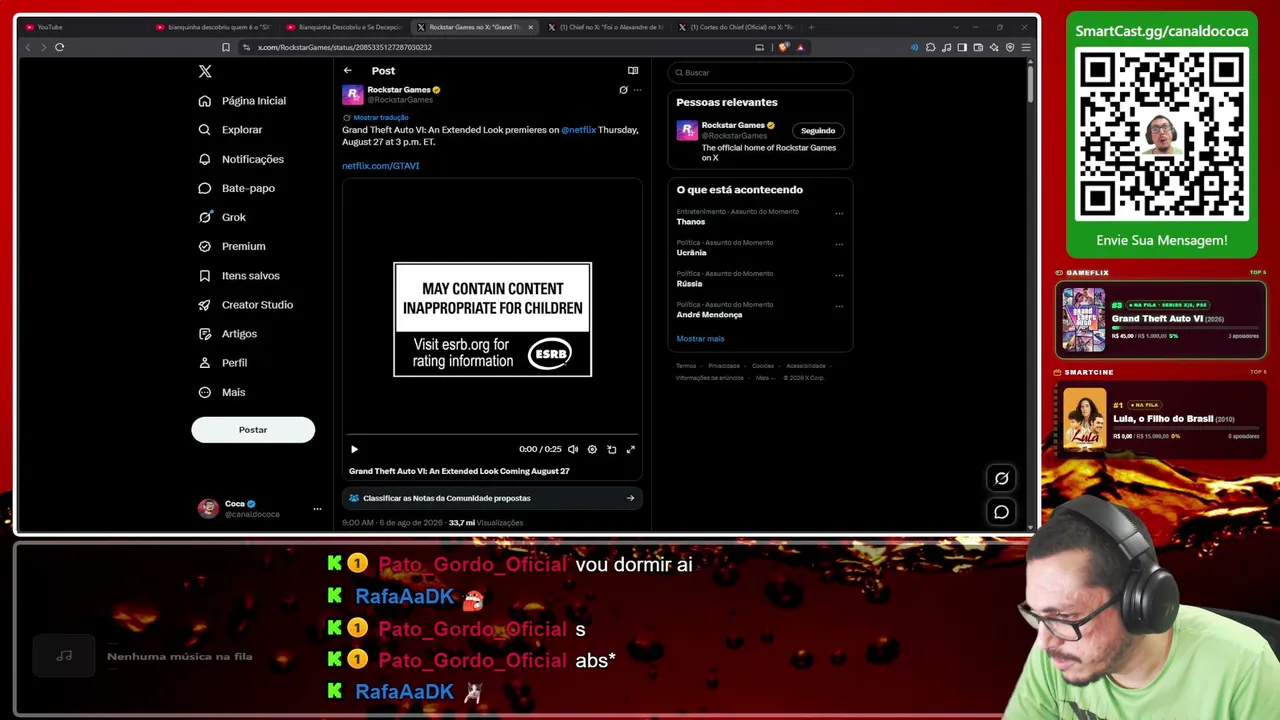The height and width of the screenshot is (720, 1280).
Task: Click the ESRB rating video frame
Action: pos(492,320)
